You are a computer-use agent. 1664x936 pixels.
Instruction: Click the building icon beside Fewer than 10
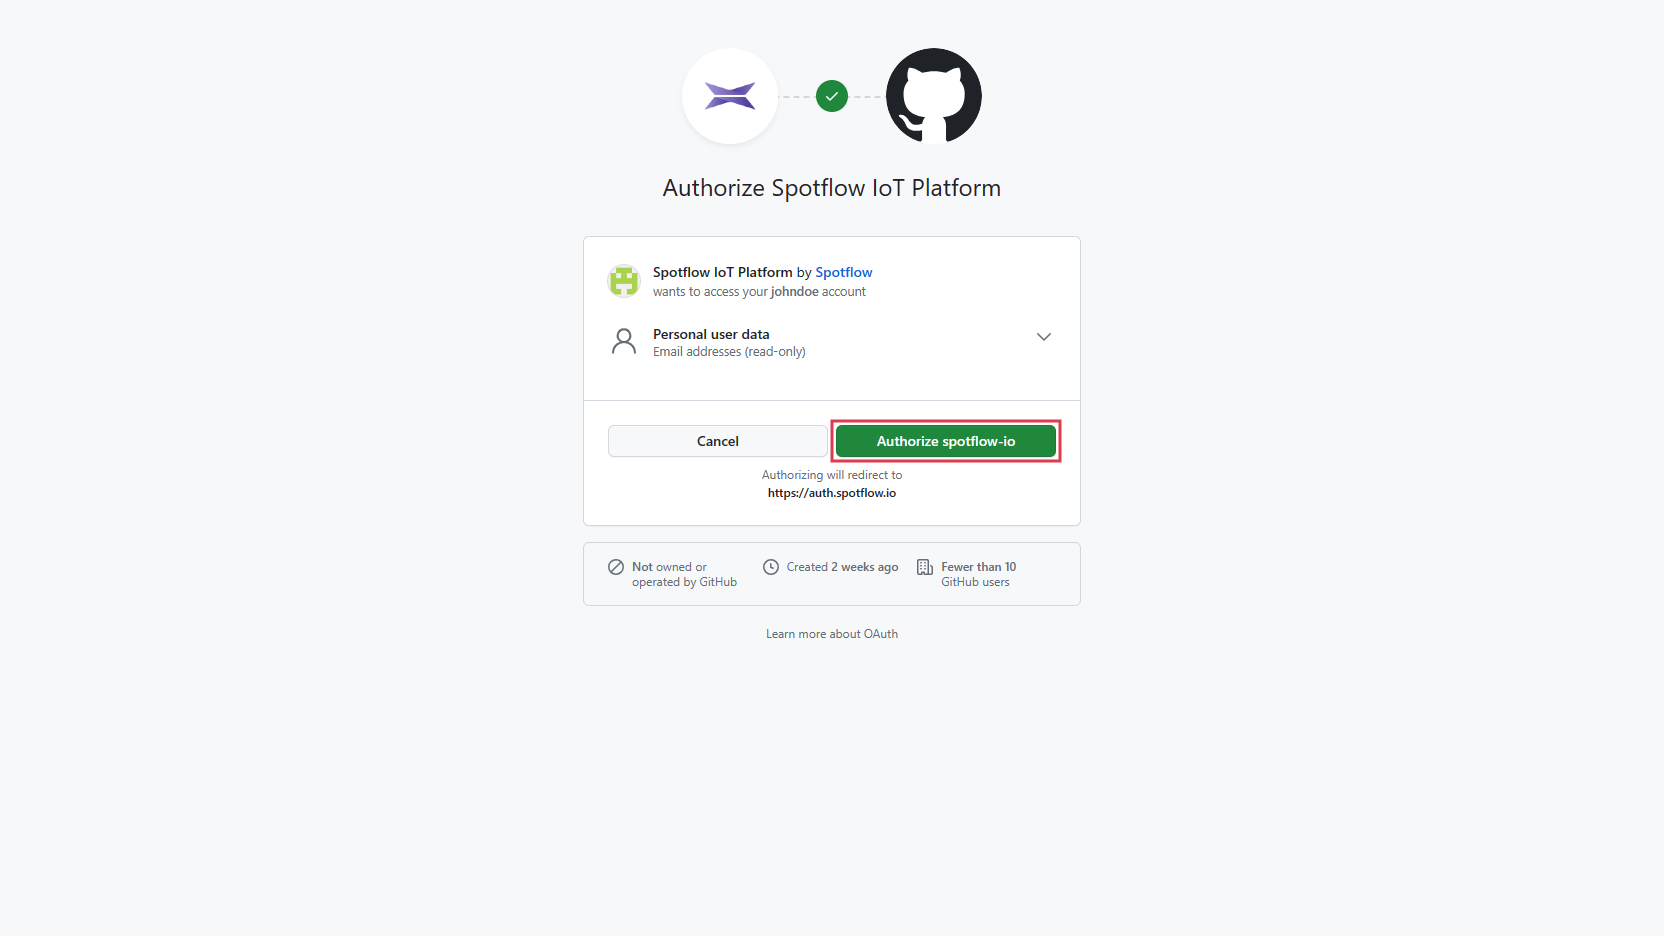(925, 567)
